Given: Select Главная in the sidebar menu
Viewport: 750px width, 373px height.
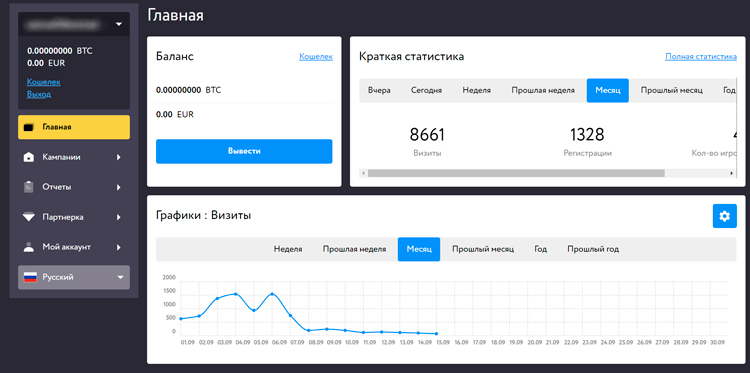Looking at the screenshot, I should coord(74,127).
